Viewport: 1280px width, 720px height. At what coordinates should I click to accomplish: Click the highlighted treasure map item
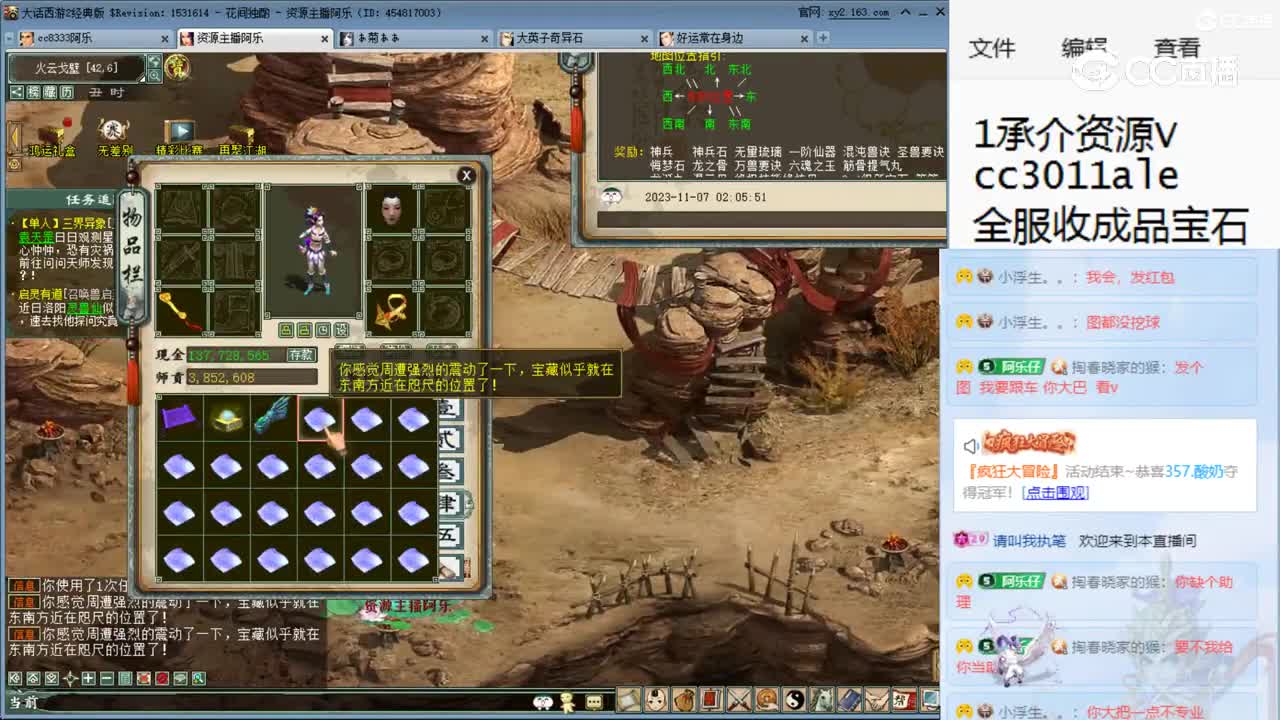pos(320,418)
